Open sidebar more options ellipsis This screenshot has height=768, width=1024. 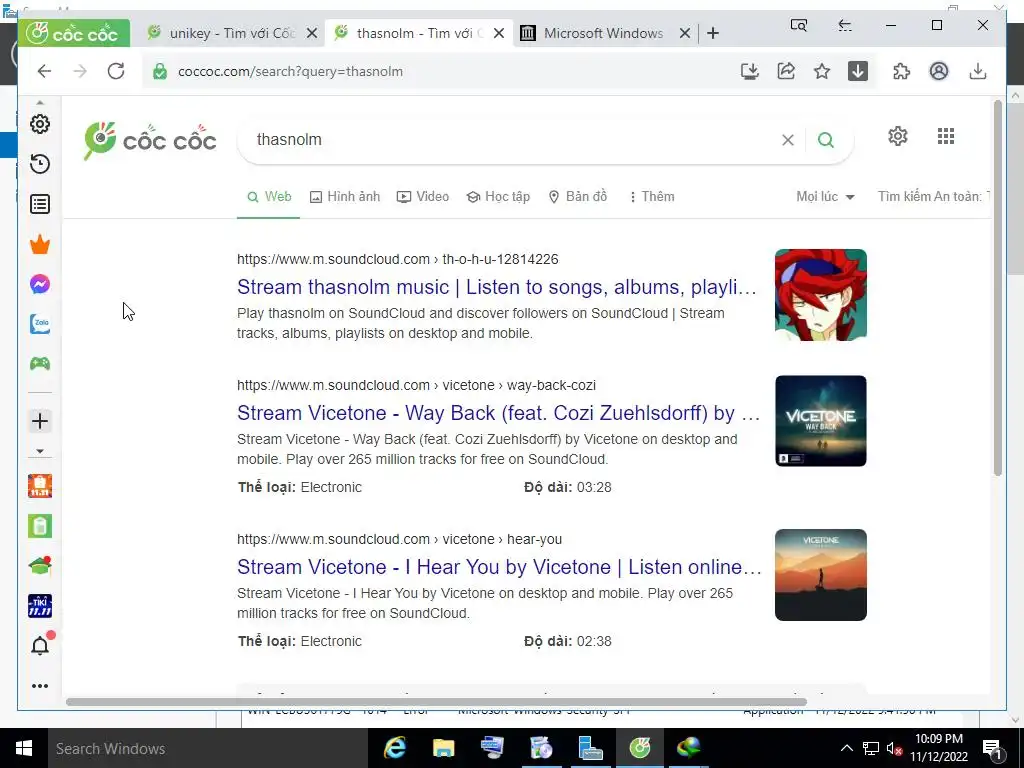tap(40, 686)
